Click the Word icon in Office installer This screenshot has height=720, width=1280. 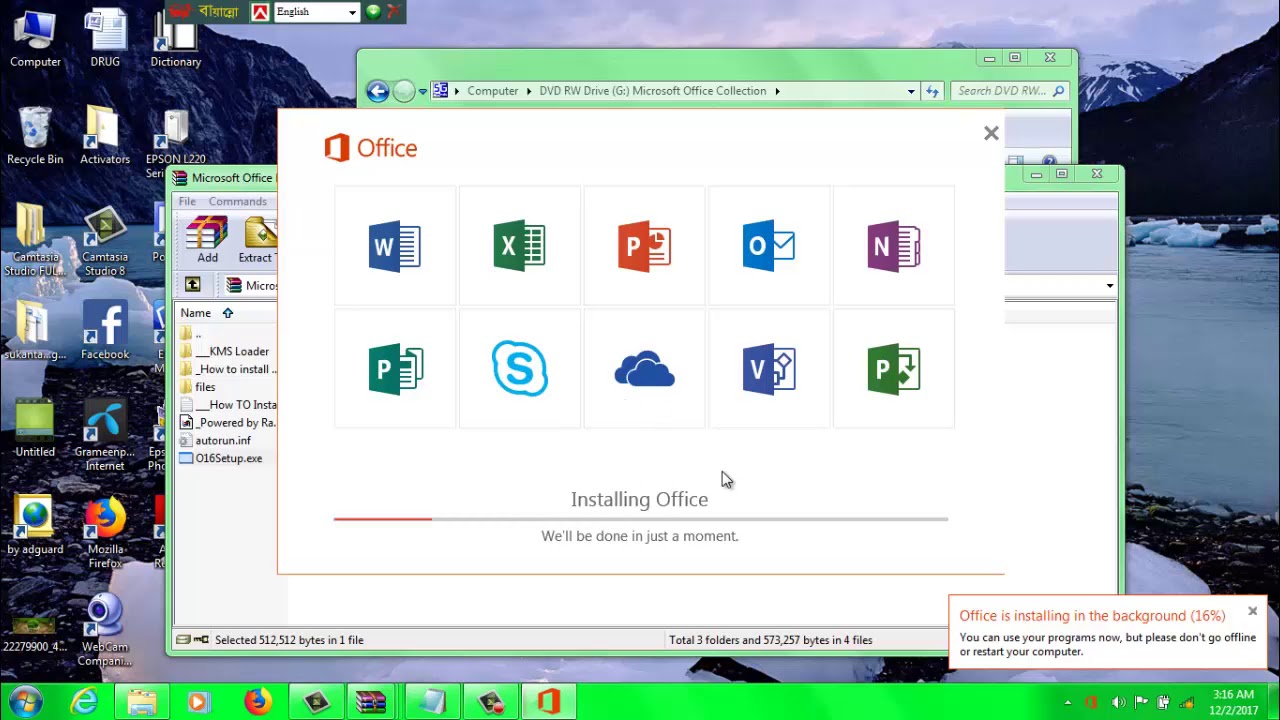click(395, 246)
